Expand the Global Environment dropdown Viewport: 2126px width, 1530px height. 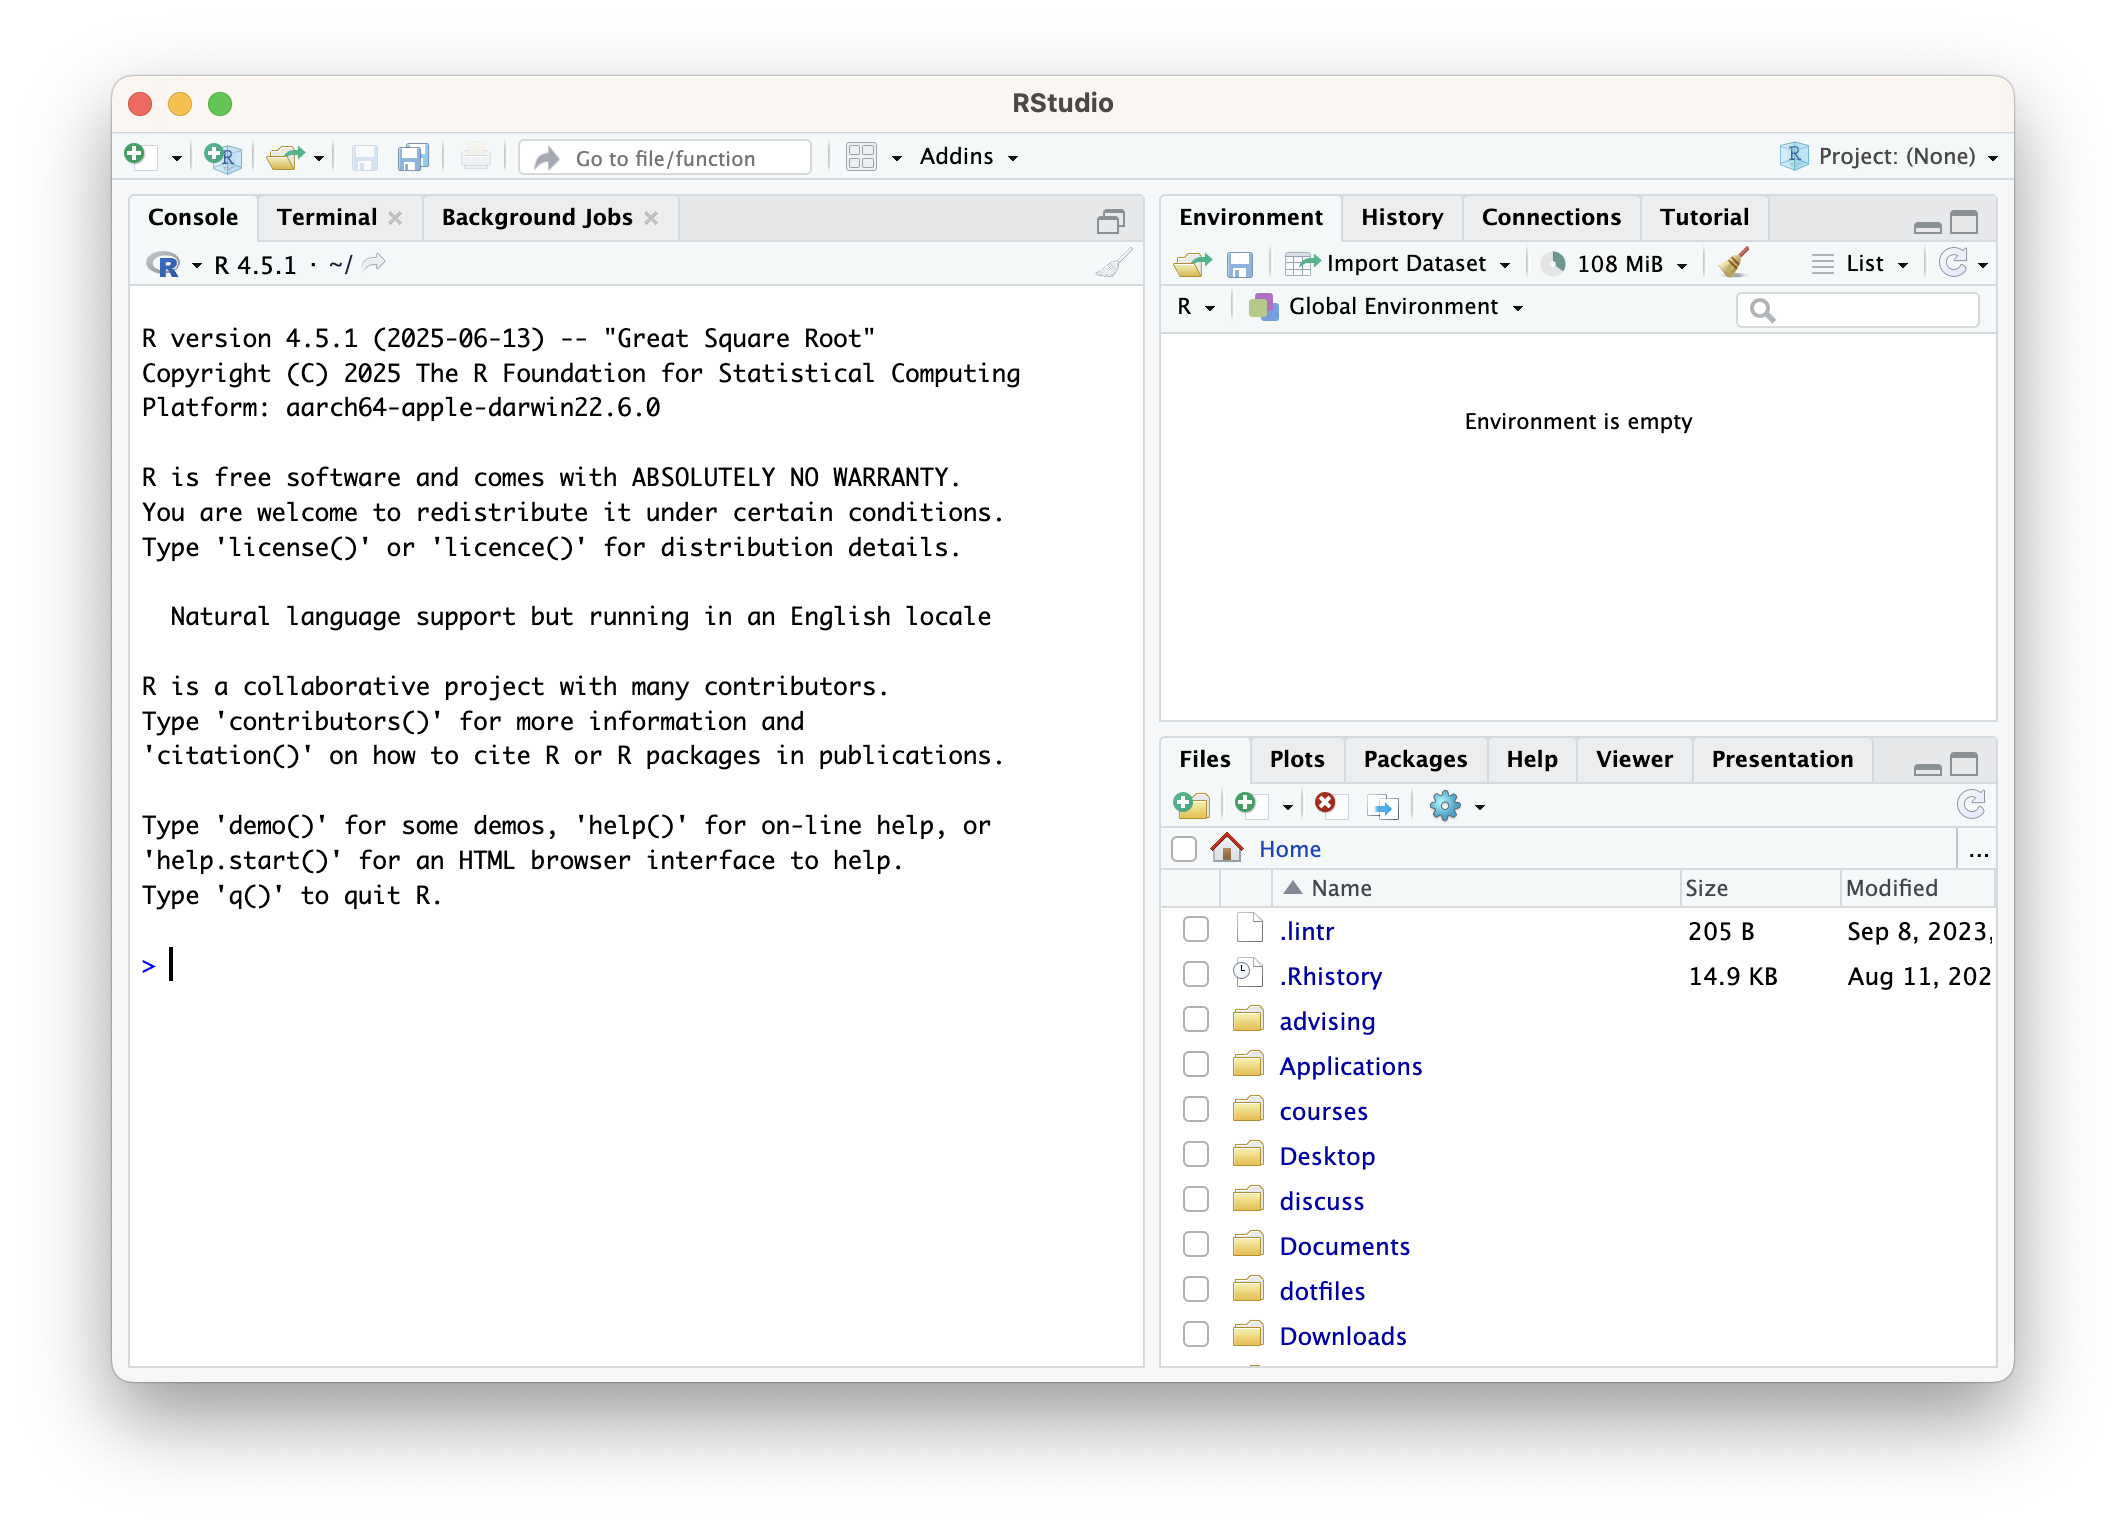point(1386,307)
